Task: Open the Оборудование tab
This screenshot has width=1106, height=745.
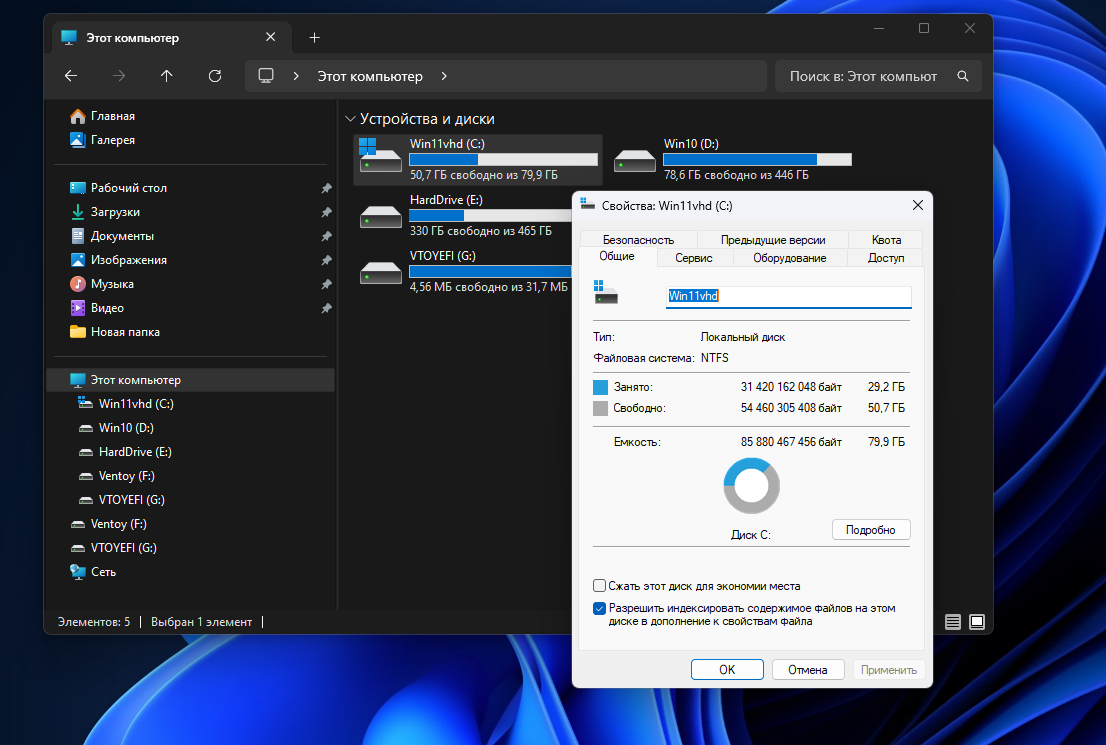Action: pyautogui.click(x=790, y=258)
